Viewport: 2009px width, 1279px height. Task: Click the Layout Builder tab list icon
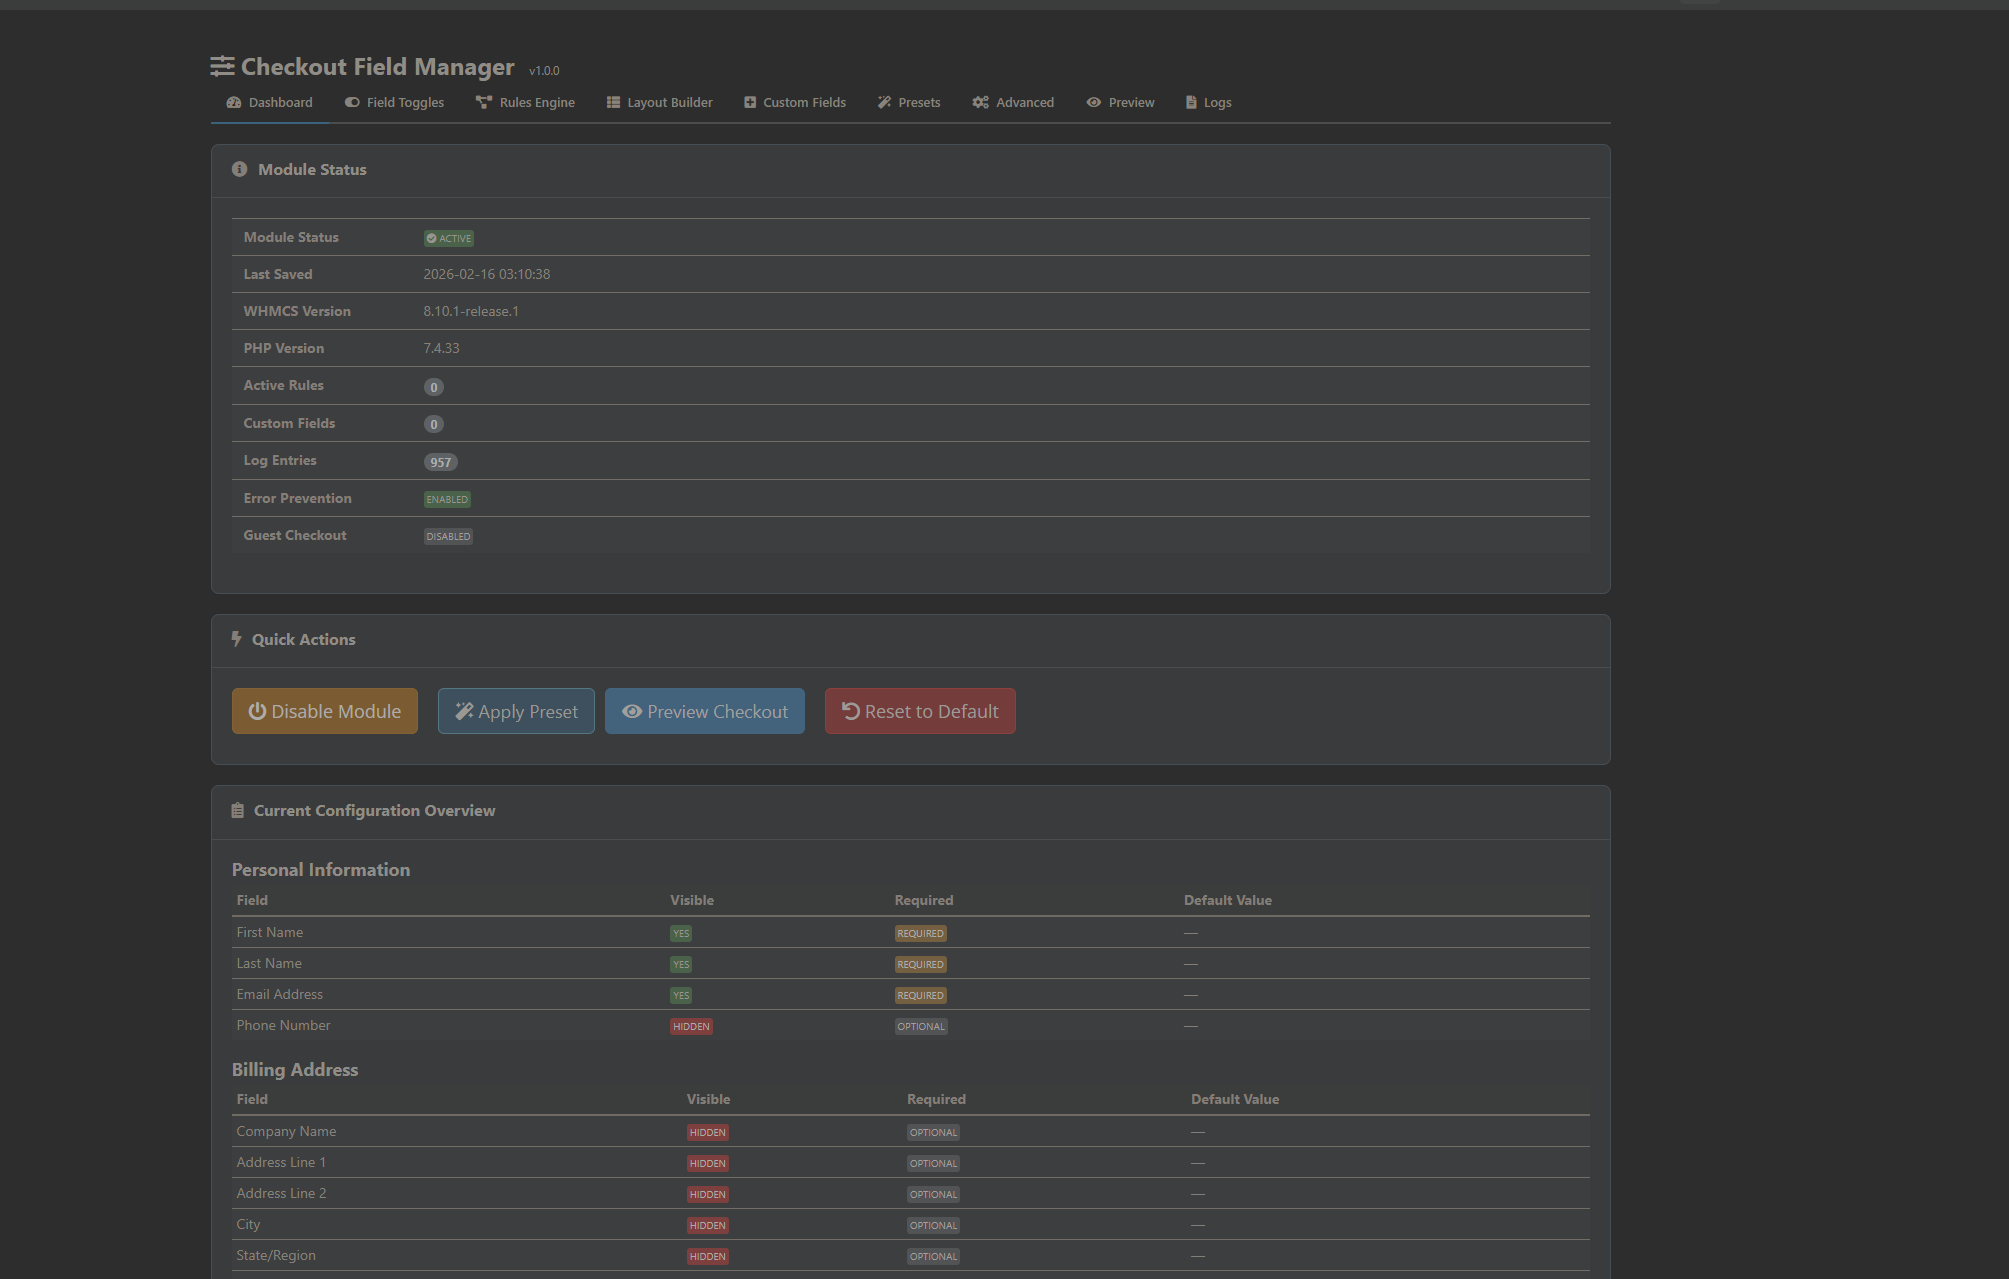pyautogui.click(x=613, y=103)
